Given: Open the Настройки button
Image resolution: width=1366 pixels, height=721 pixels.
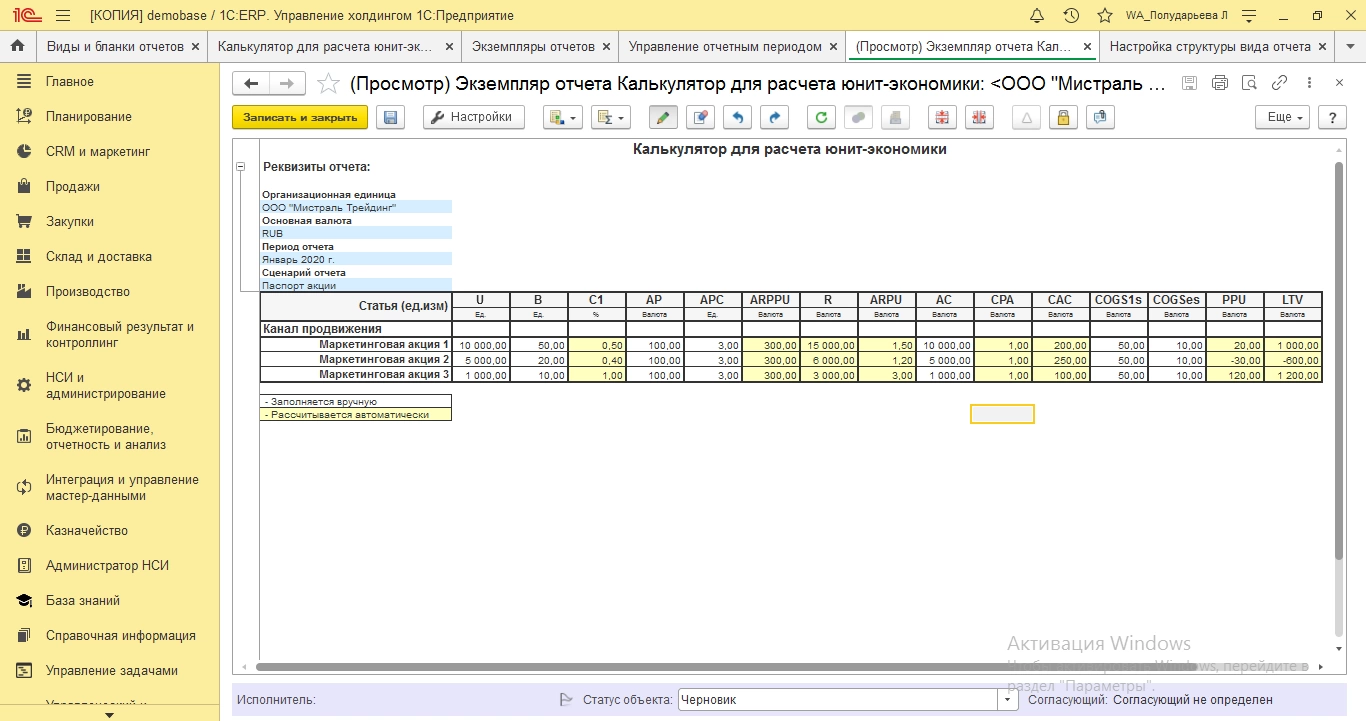Looking at the screenshot, I should pyautogui.click(x=473, y=118).
